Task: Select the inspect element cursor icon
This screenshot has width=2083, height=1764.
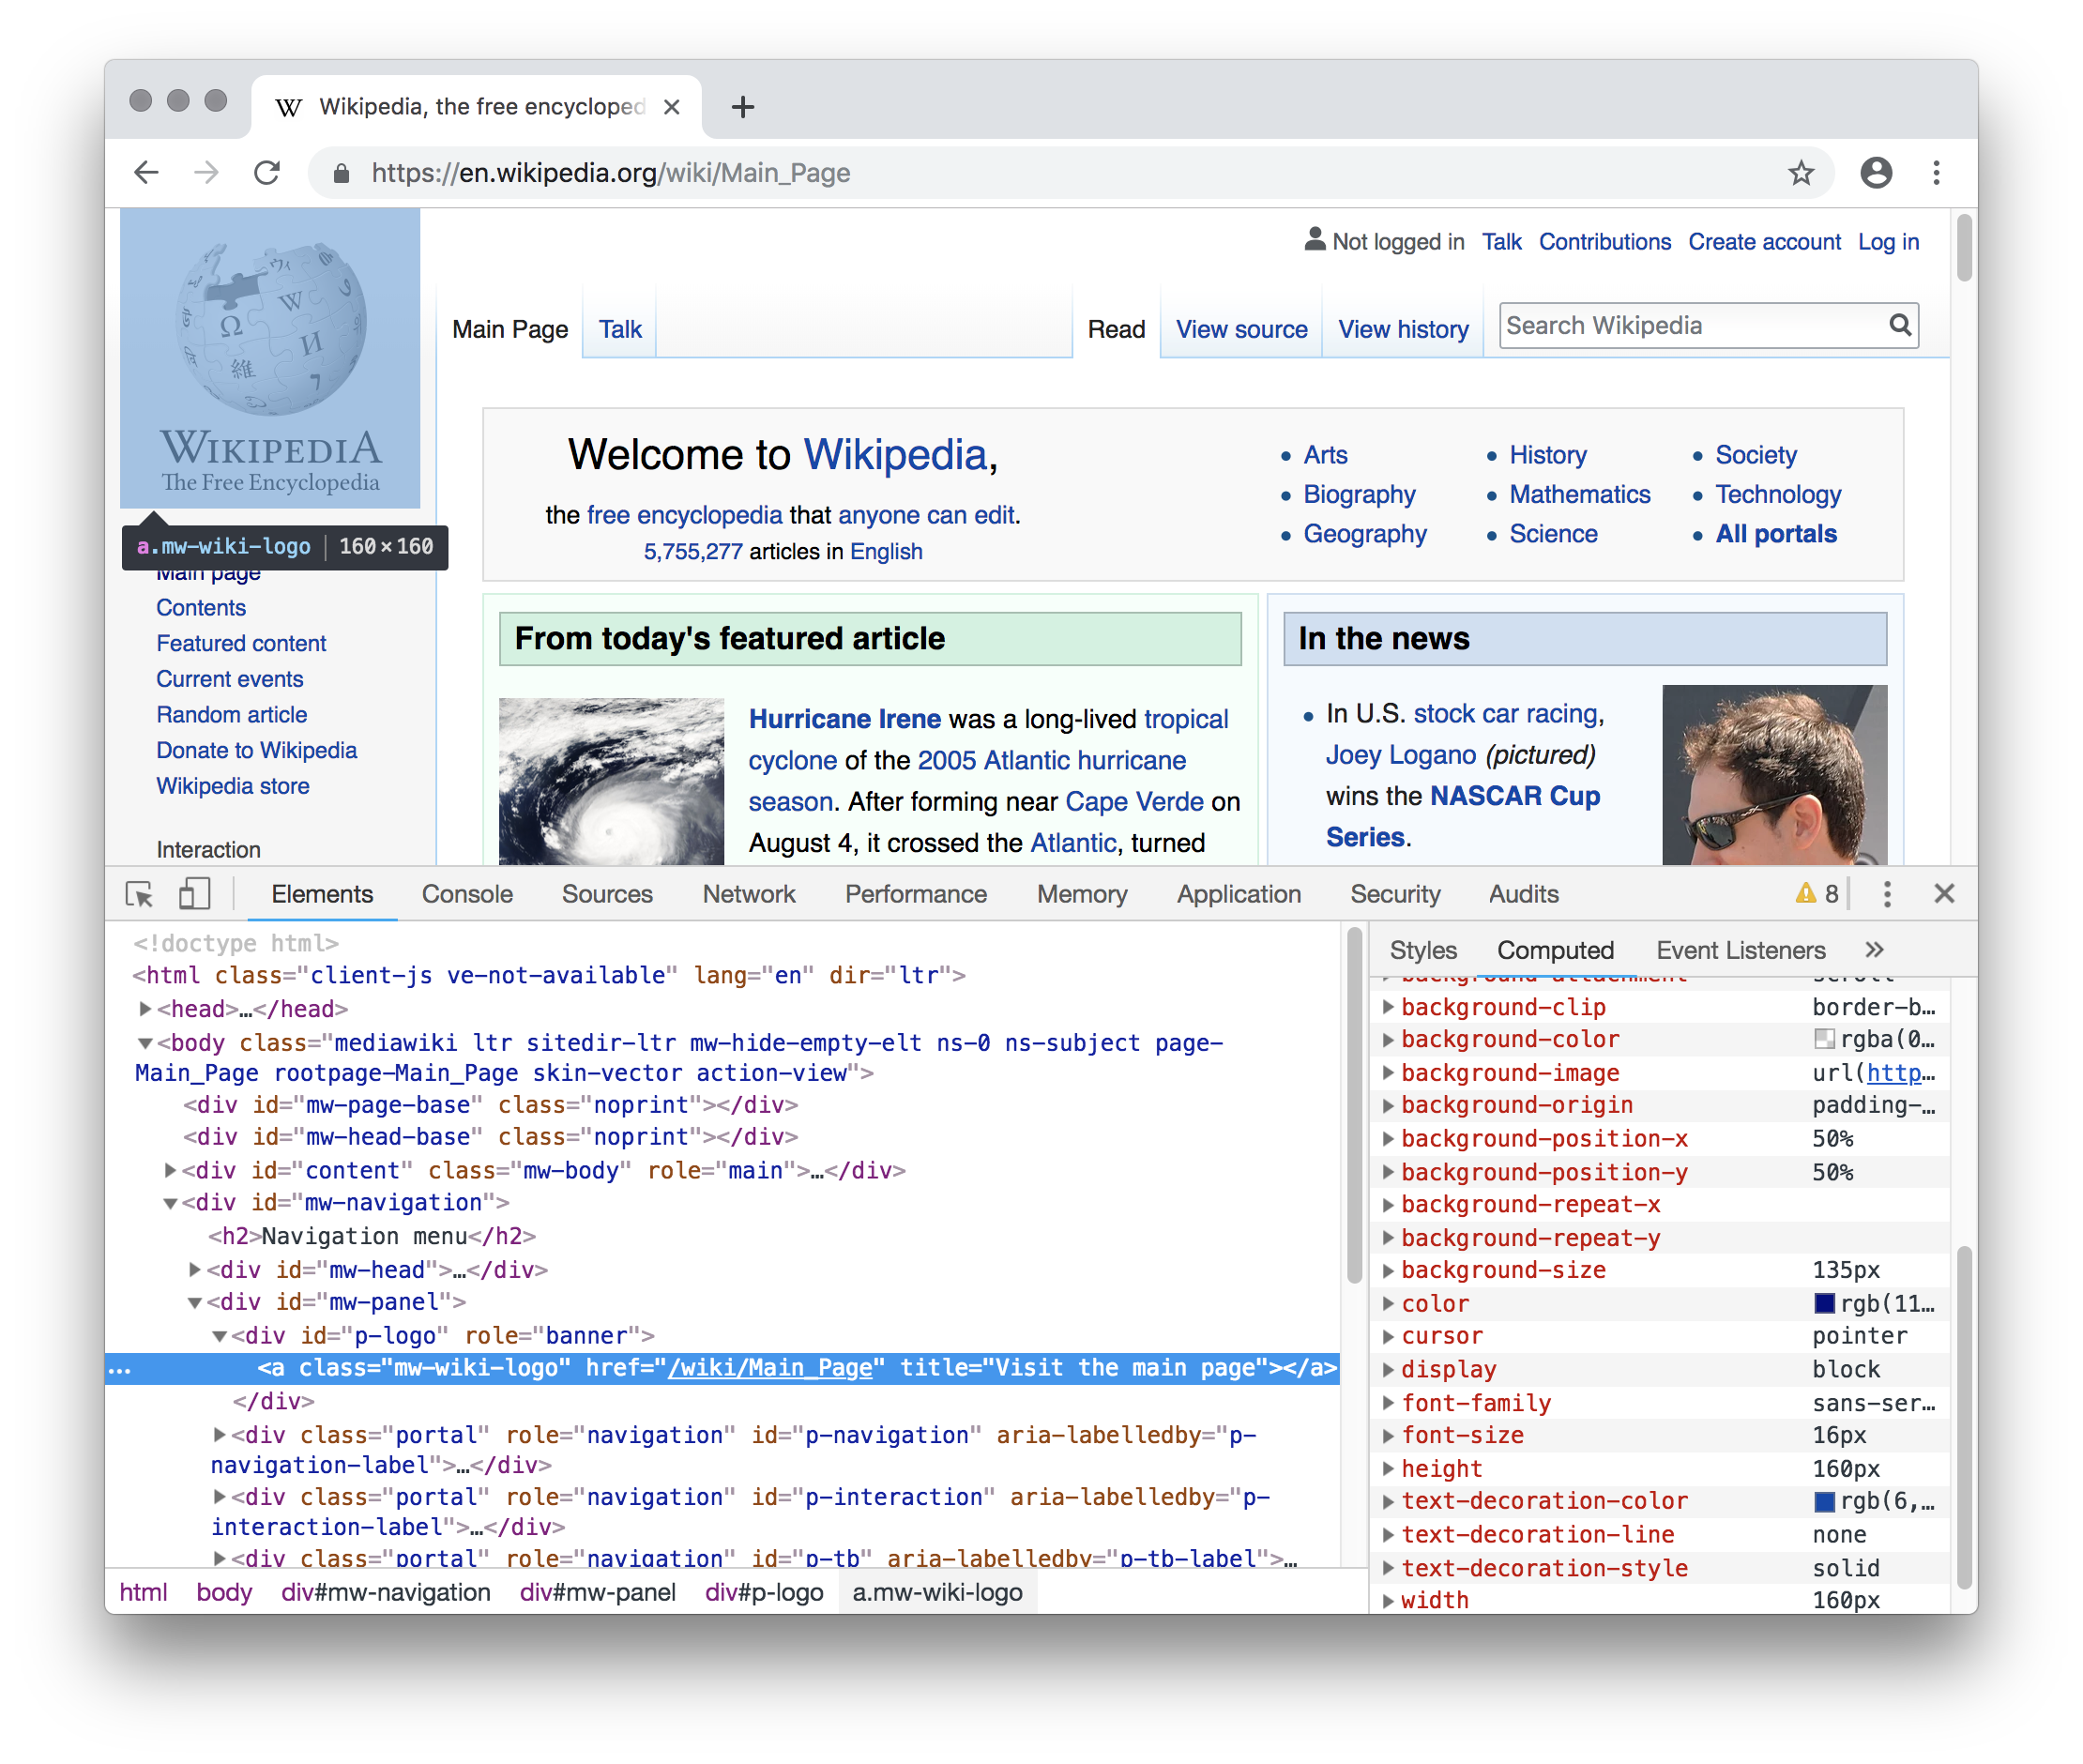Action: point(141,891)
